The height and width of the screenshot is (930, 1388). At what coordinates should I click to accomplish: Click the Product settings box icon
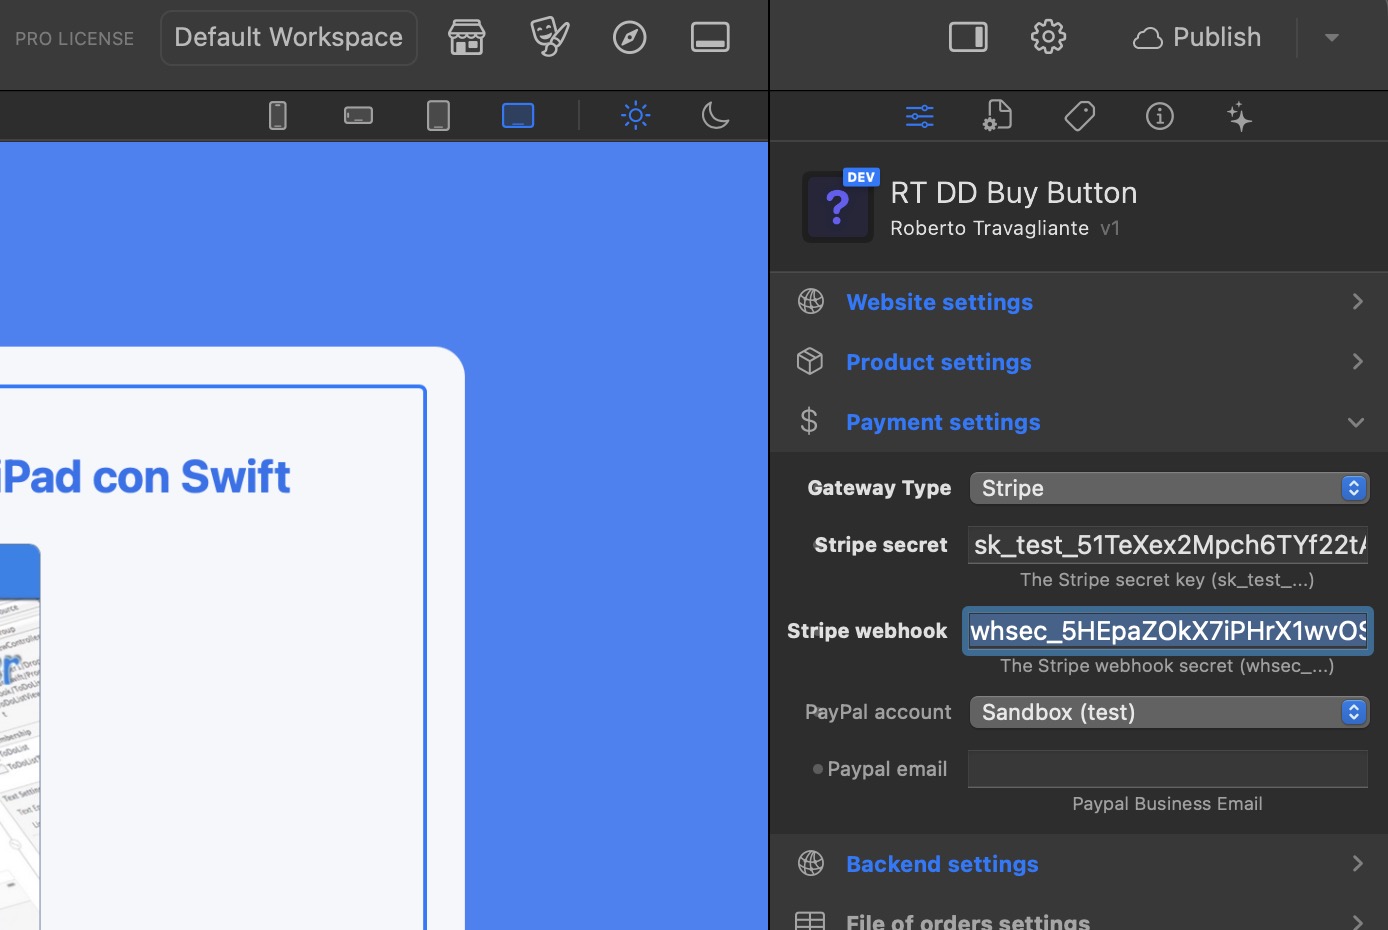point(810,361)
